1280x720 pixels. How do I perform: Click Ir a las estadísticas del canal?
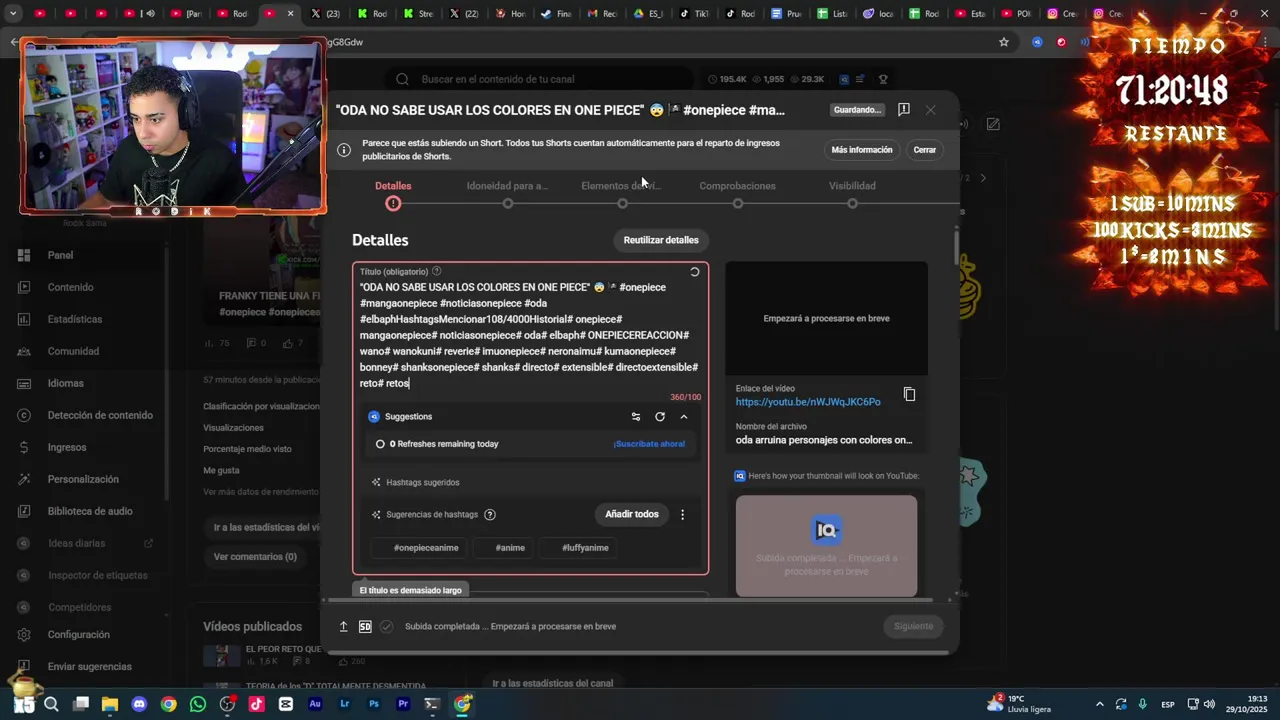pos(552,683)
